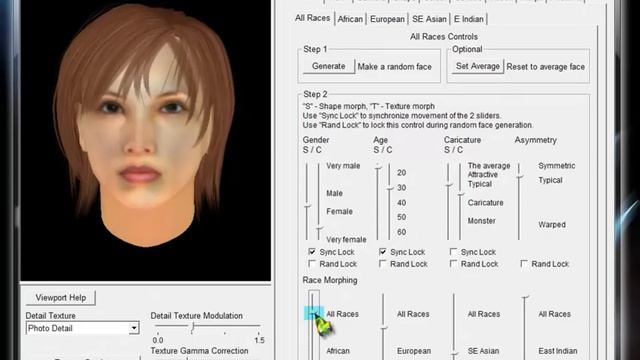Click the Gender shape slider handle

[307, 207]
